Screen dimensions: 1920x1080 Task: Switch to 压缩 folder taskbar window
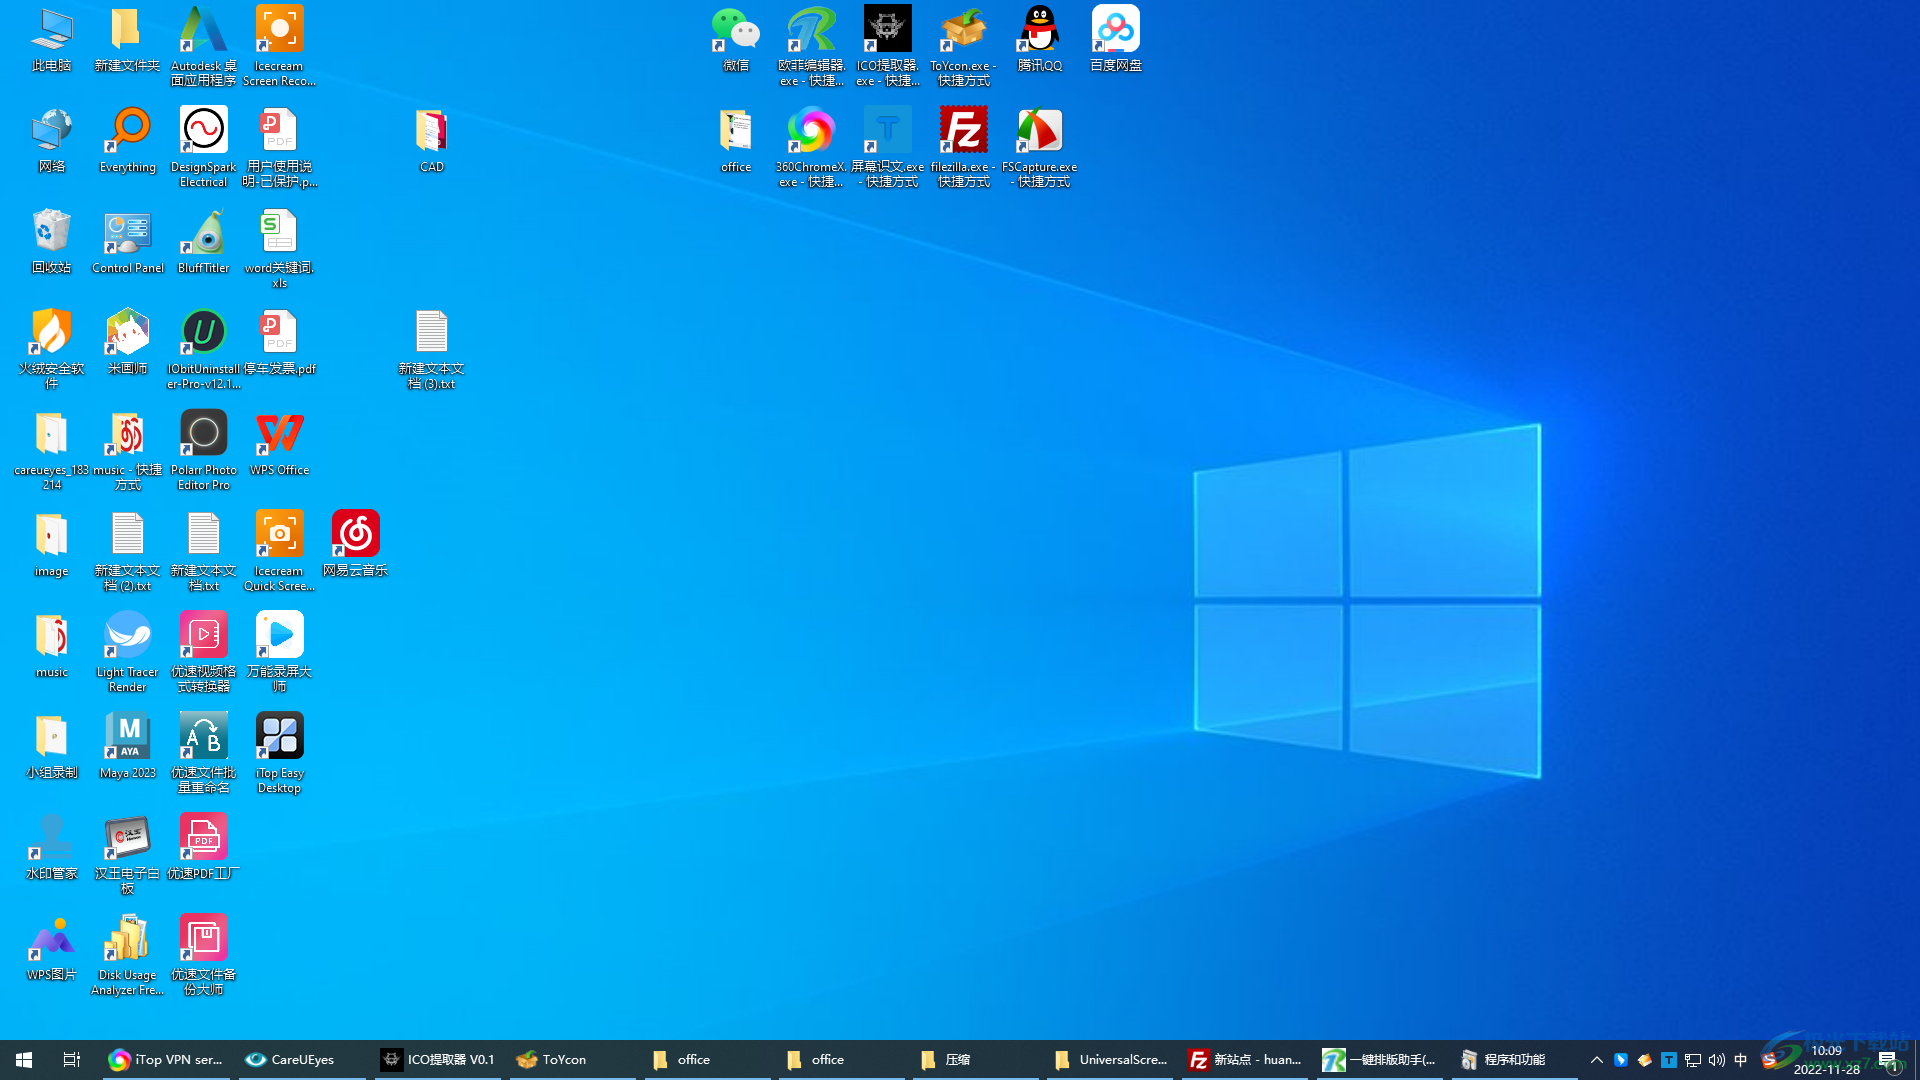(x=976, y=1059)
